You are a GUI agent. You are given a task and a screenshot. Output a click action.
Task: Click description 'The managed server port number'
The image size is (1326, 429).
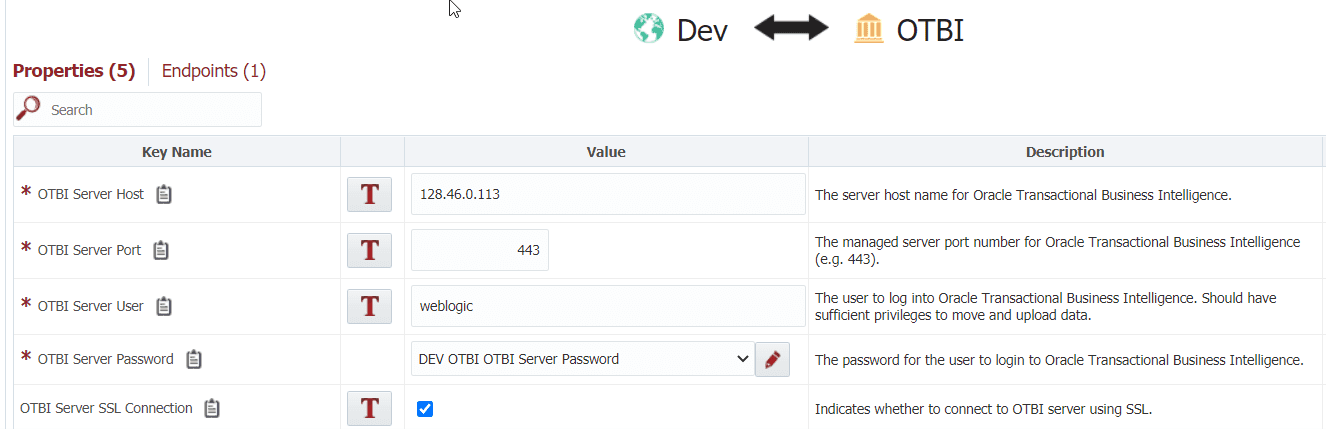click(1058, 250)
